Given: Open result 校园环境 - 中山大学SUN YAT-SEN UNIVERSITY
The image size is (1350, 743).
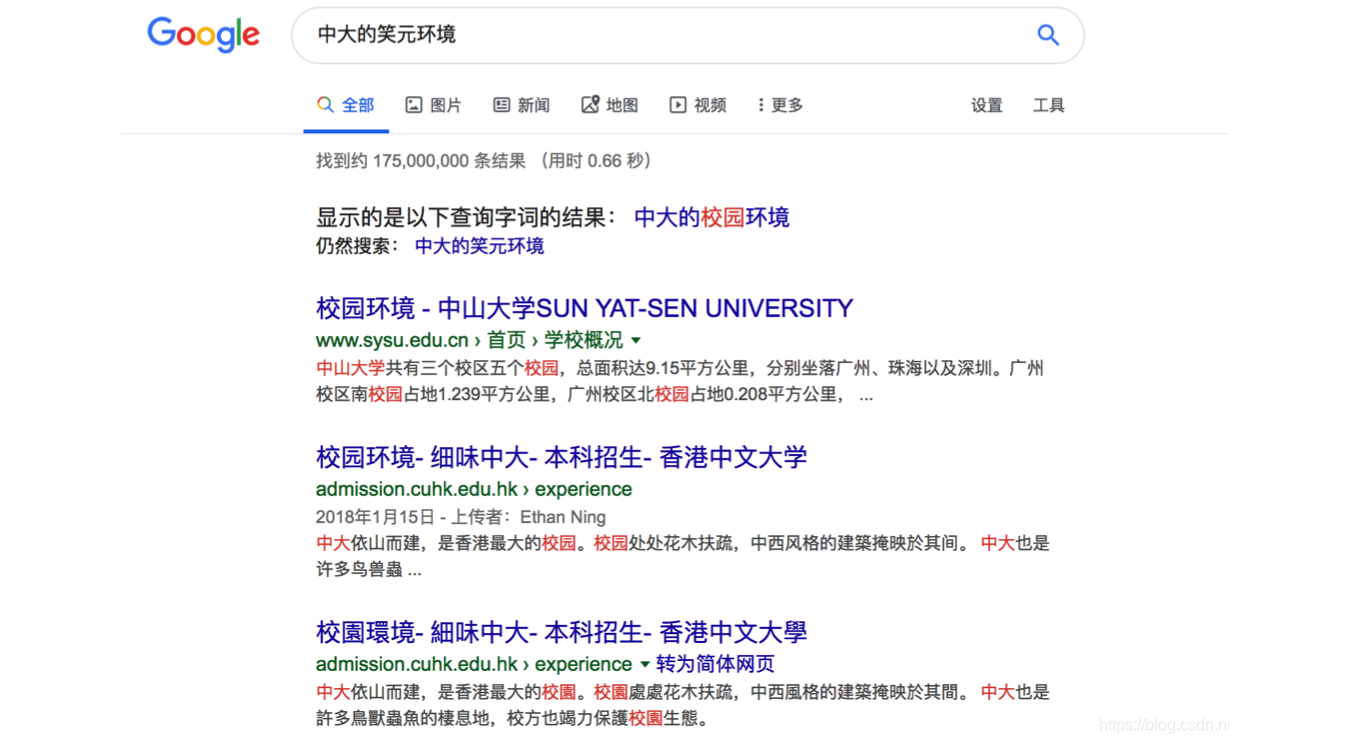Looking at the screenshot, I should pyautogui.click(x=585, y=308).
